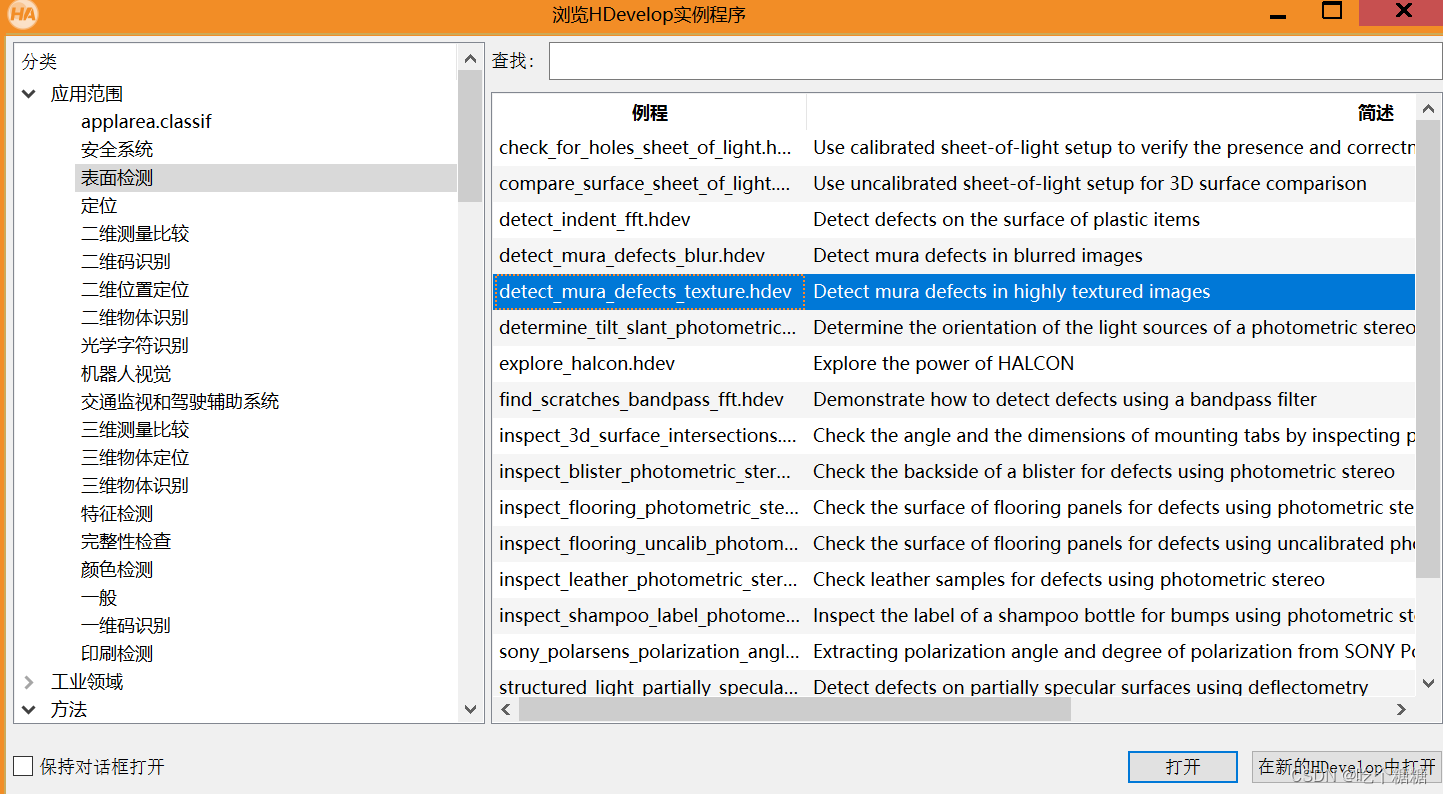Click the 打开 button
The height and width of the screenshot is (794, 1443).
point(1182,767)
